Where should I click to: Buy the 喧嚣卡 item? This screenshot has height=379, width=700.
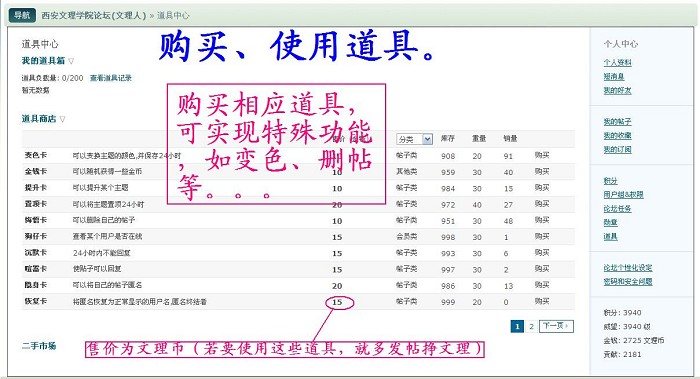[x=542, y=269]
